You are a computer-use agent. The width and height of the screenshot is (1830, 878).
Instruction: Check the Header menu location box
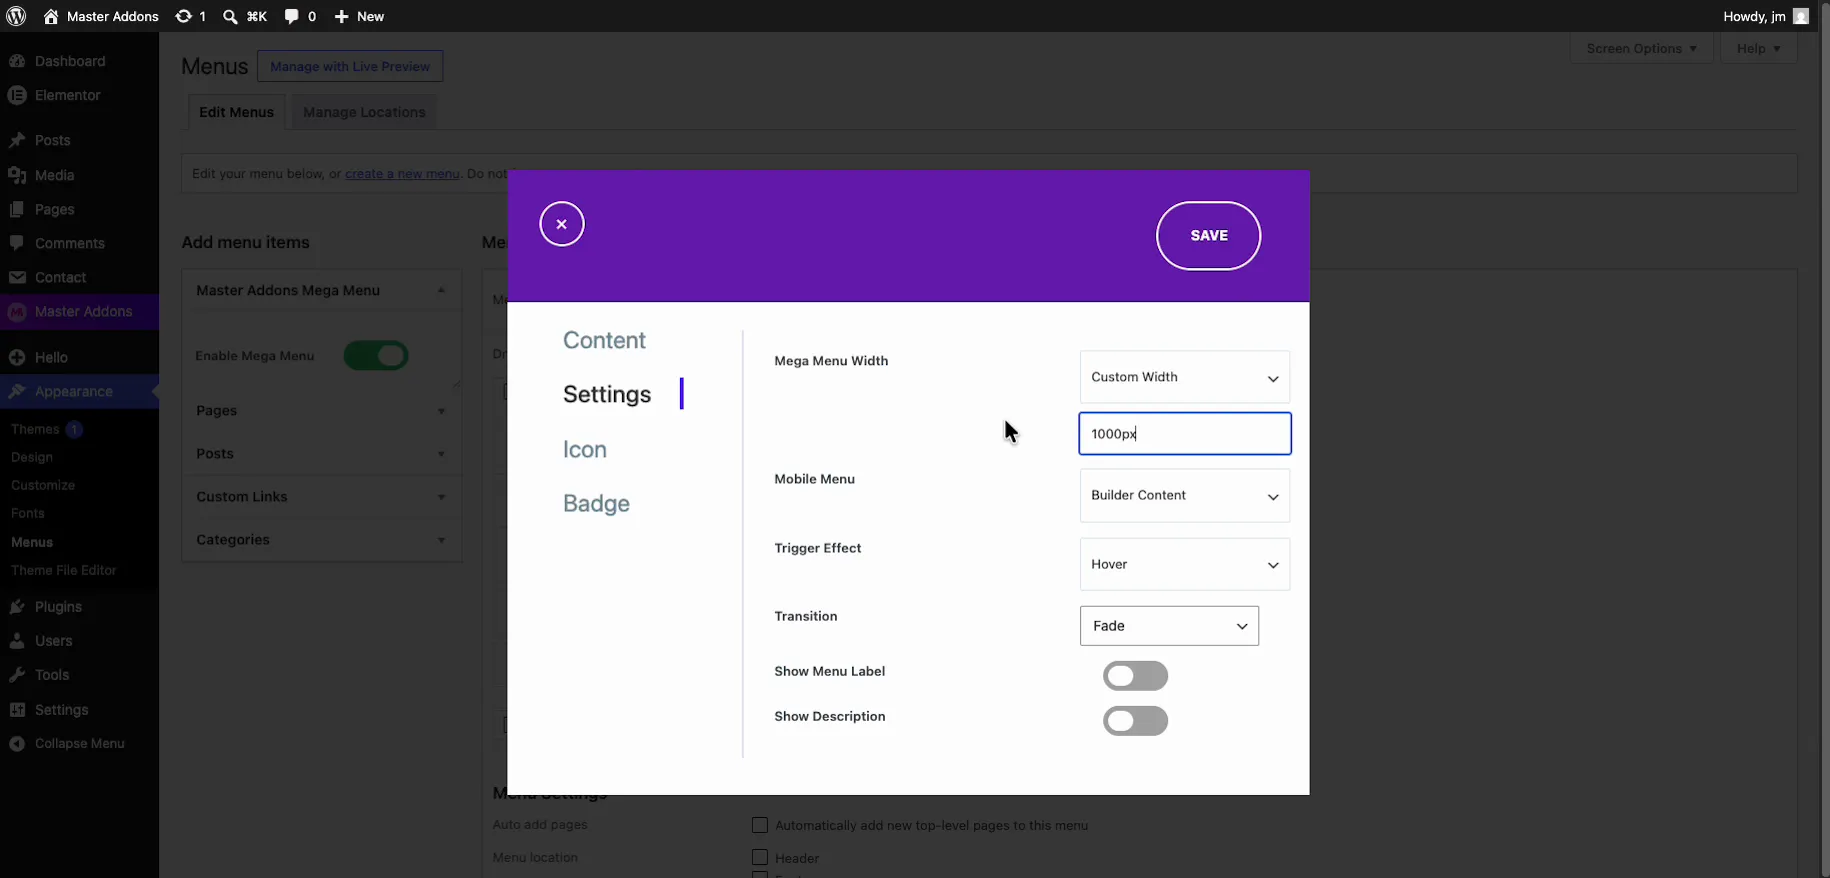pos(760,857)
